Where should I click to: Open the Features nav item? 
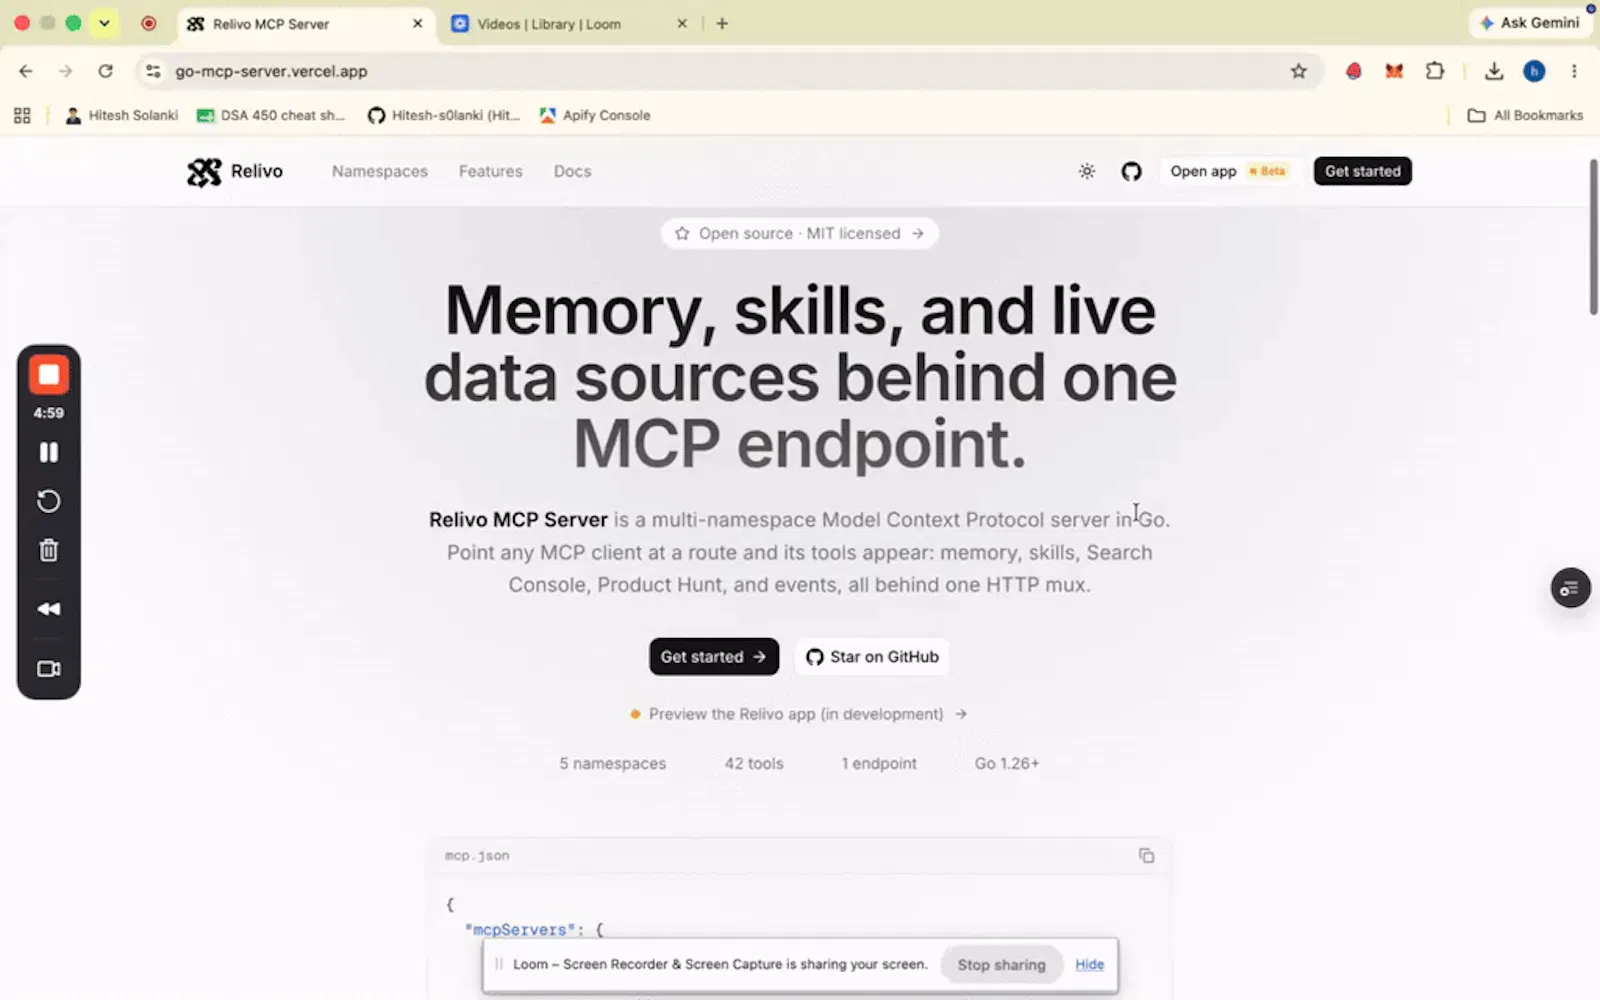coord(490,171)
